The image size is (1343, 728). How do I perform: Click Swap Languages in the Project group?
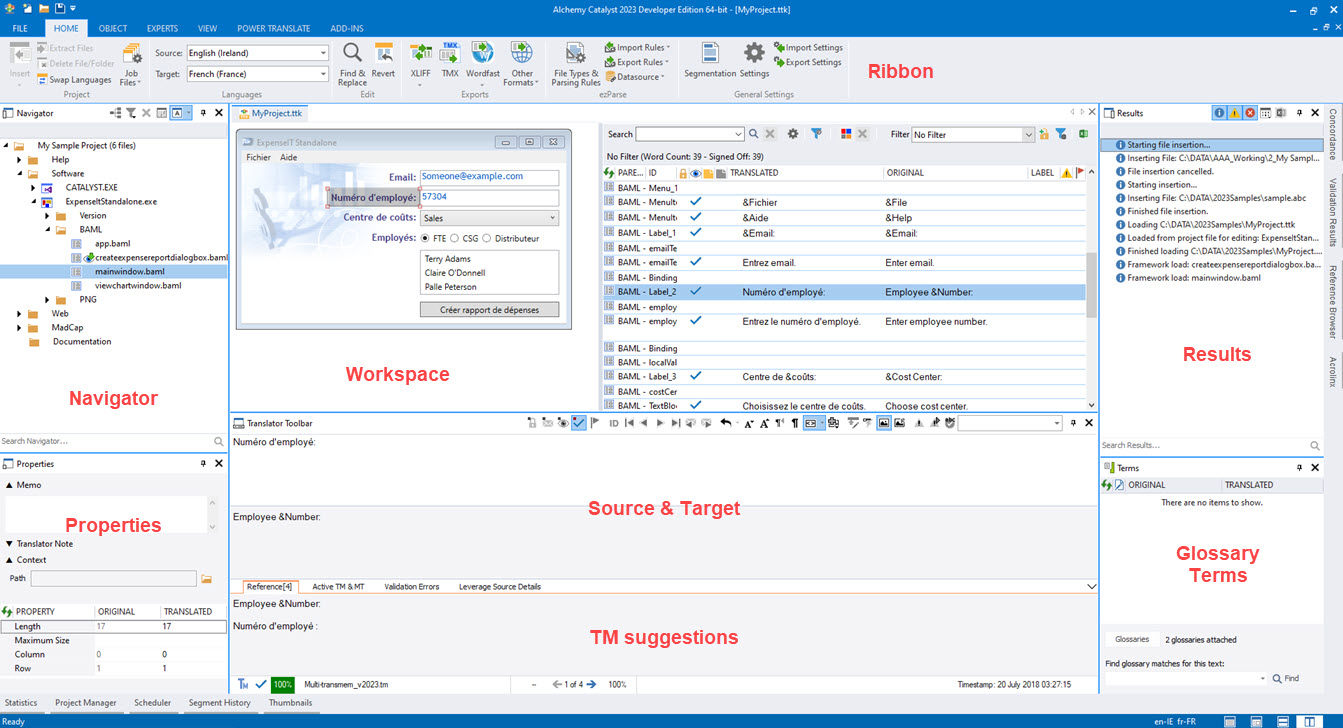tap(74, 79)
